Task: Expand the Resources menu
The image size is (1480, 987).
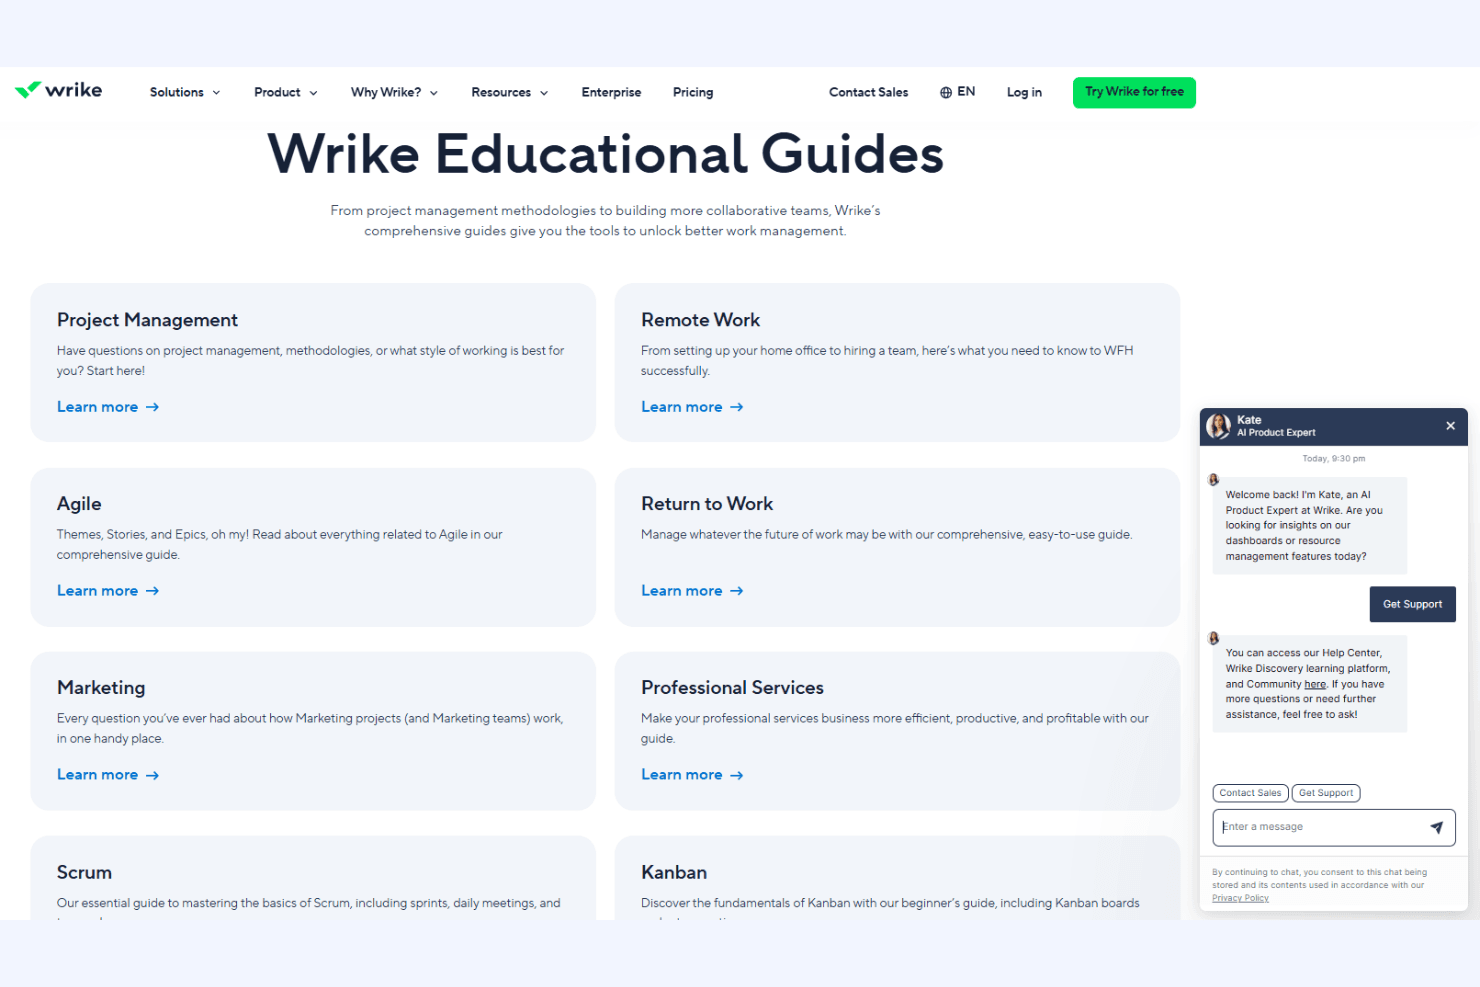Action: 510,92
